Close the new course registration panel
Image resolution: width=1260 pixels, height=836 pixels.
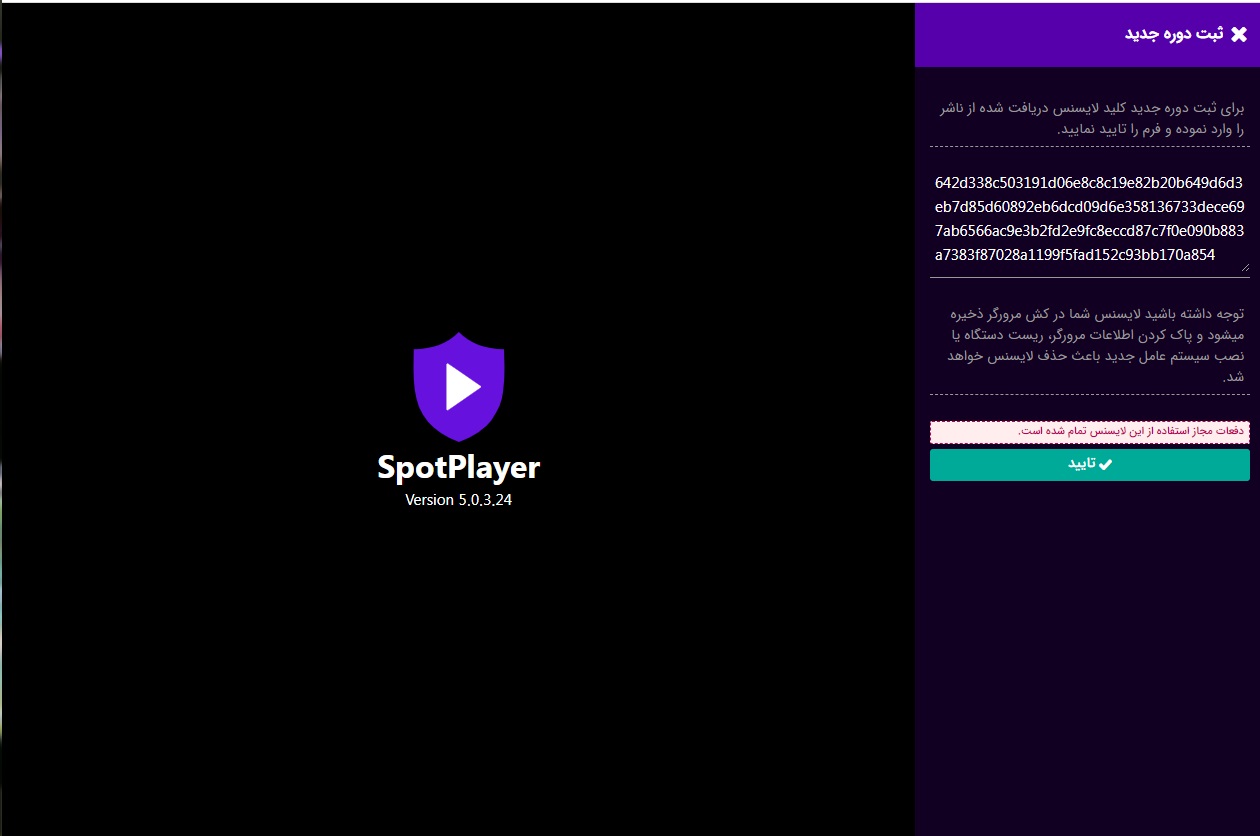(1239, 35)
